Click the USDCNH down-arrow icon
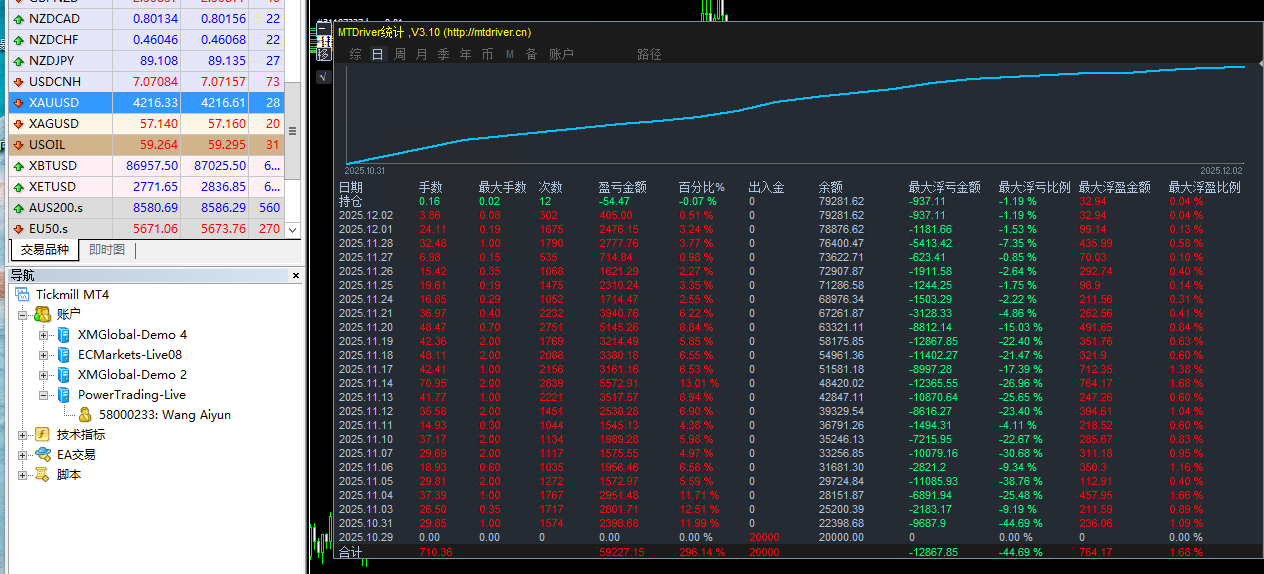Screen dimensions: 1264x574 coord(19,81)
